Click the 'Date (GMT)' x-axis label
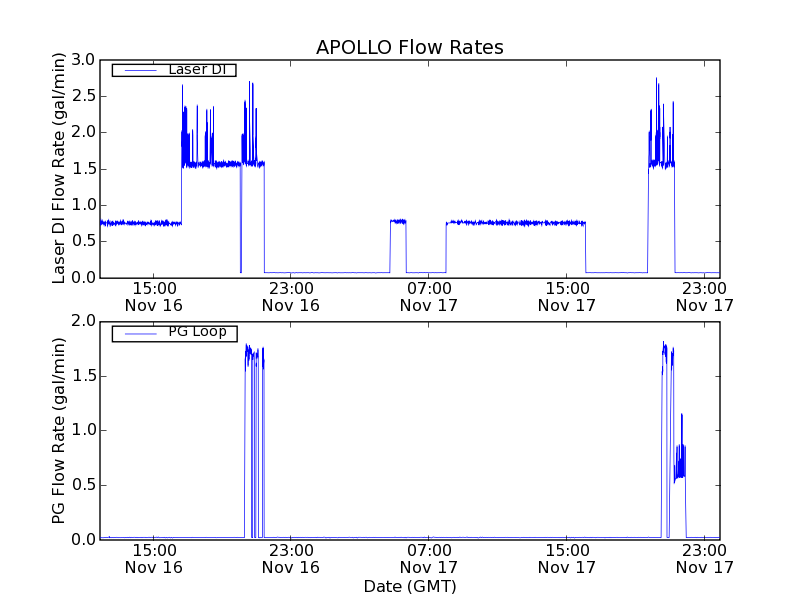800x600 pixels. click(410, 586)
